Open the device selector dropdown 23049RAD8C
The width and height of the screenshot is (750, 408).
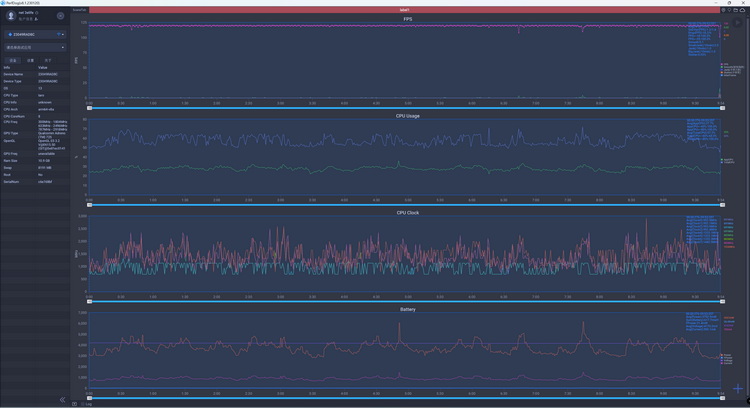point(35,34)
